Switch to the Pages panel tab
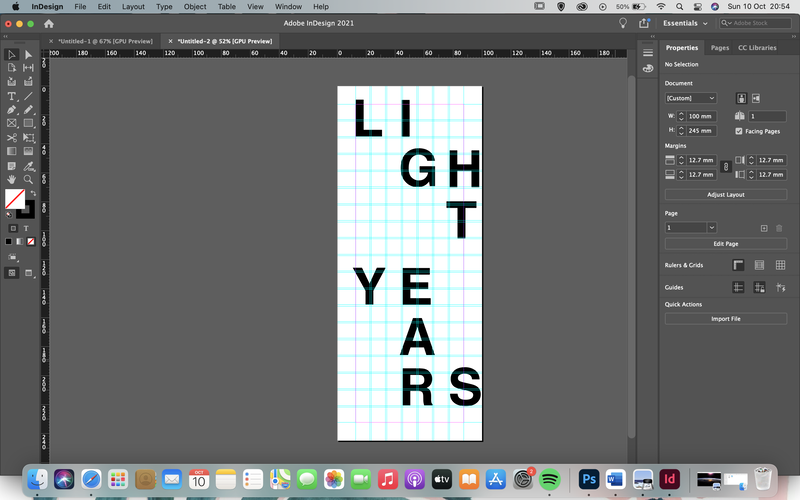800x500 pixels. point(719,47)
